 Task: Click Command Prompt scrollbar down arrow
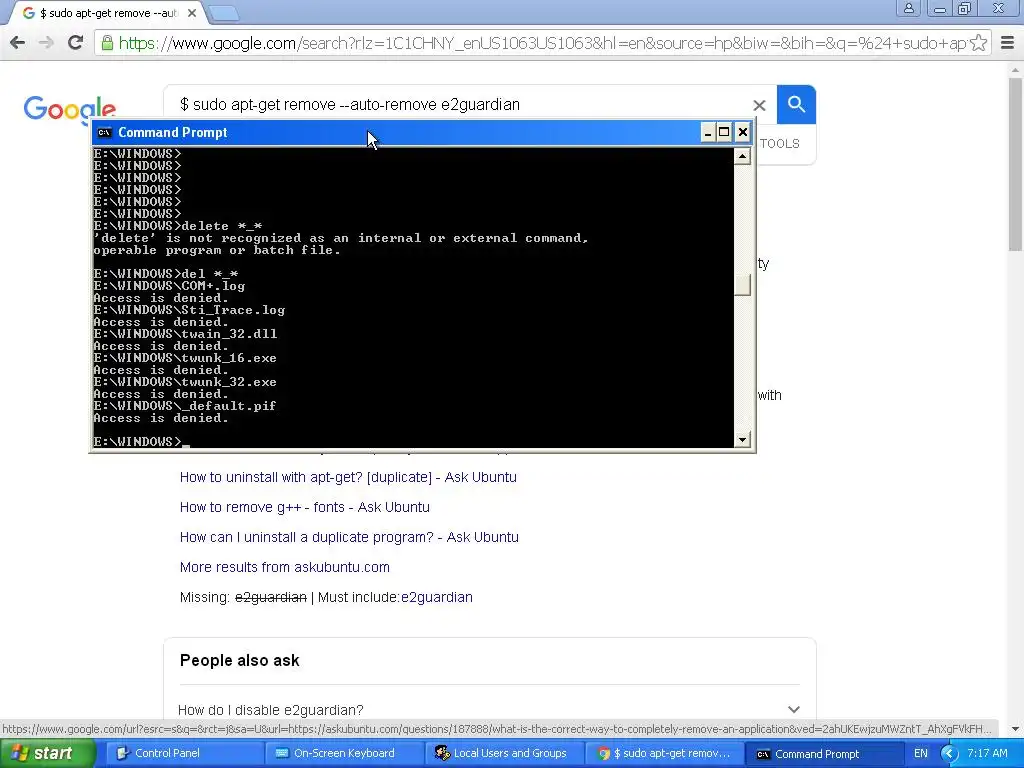pyautogui.click(x=742, y=440)
